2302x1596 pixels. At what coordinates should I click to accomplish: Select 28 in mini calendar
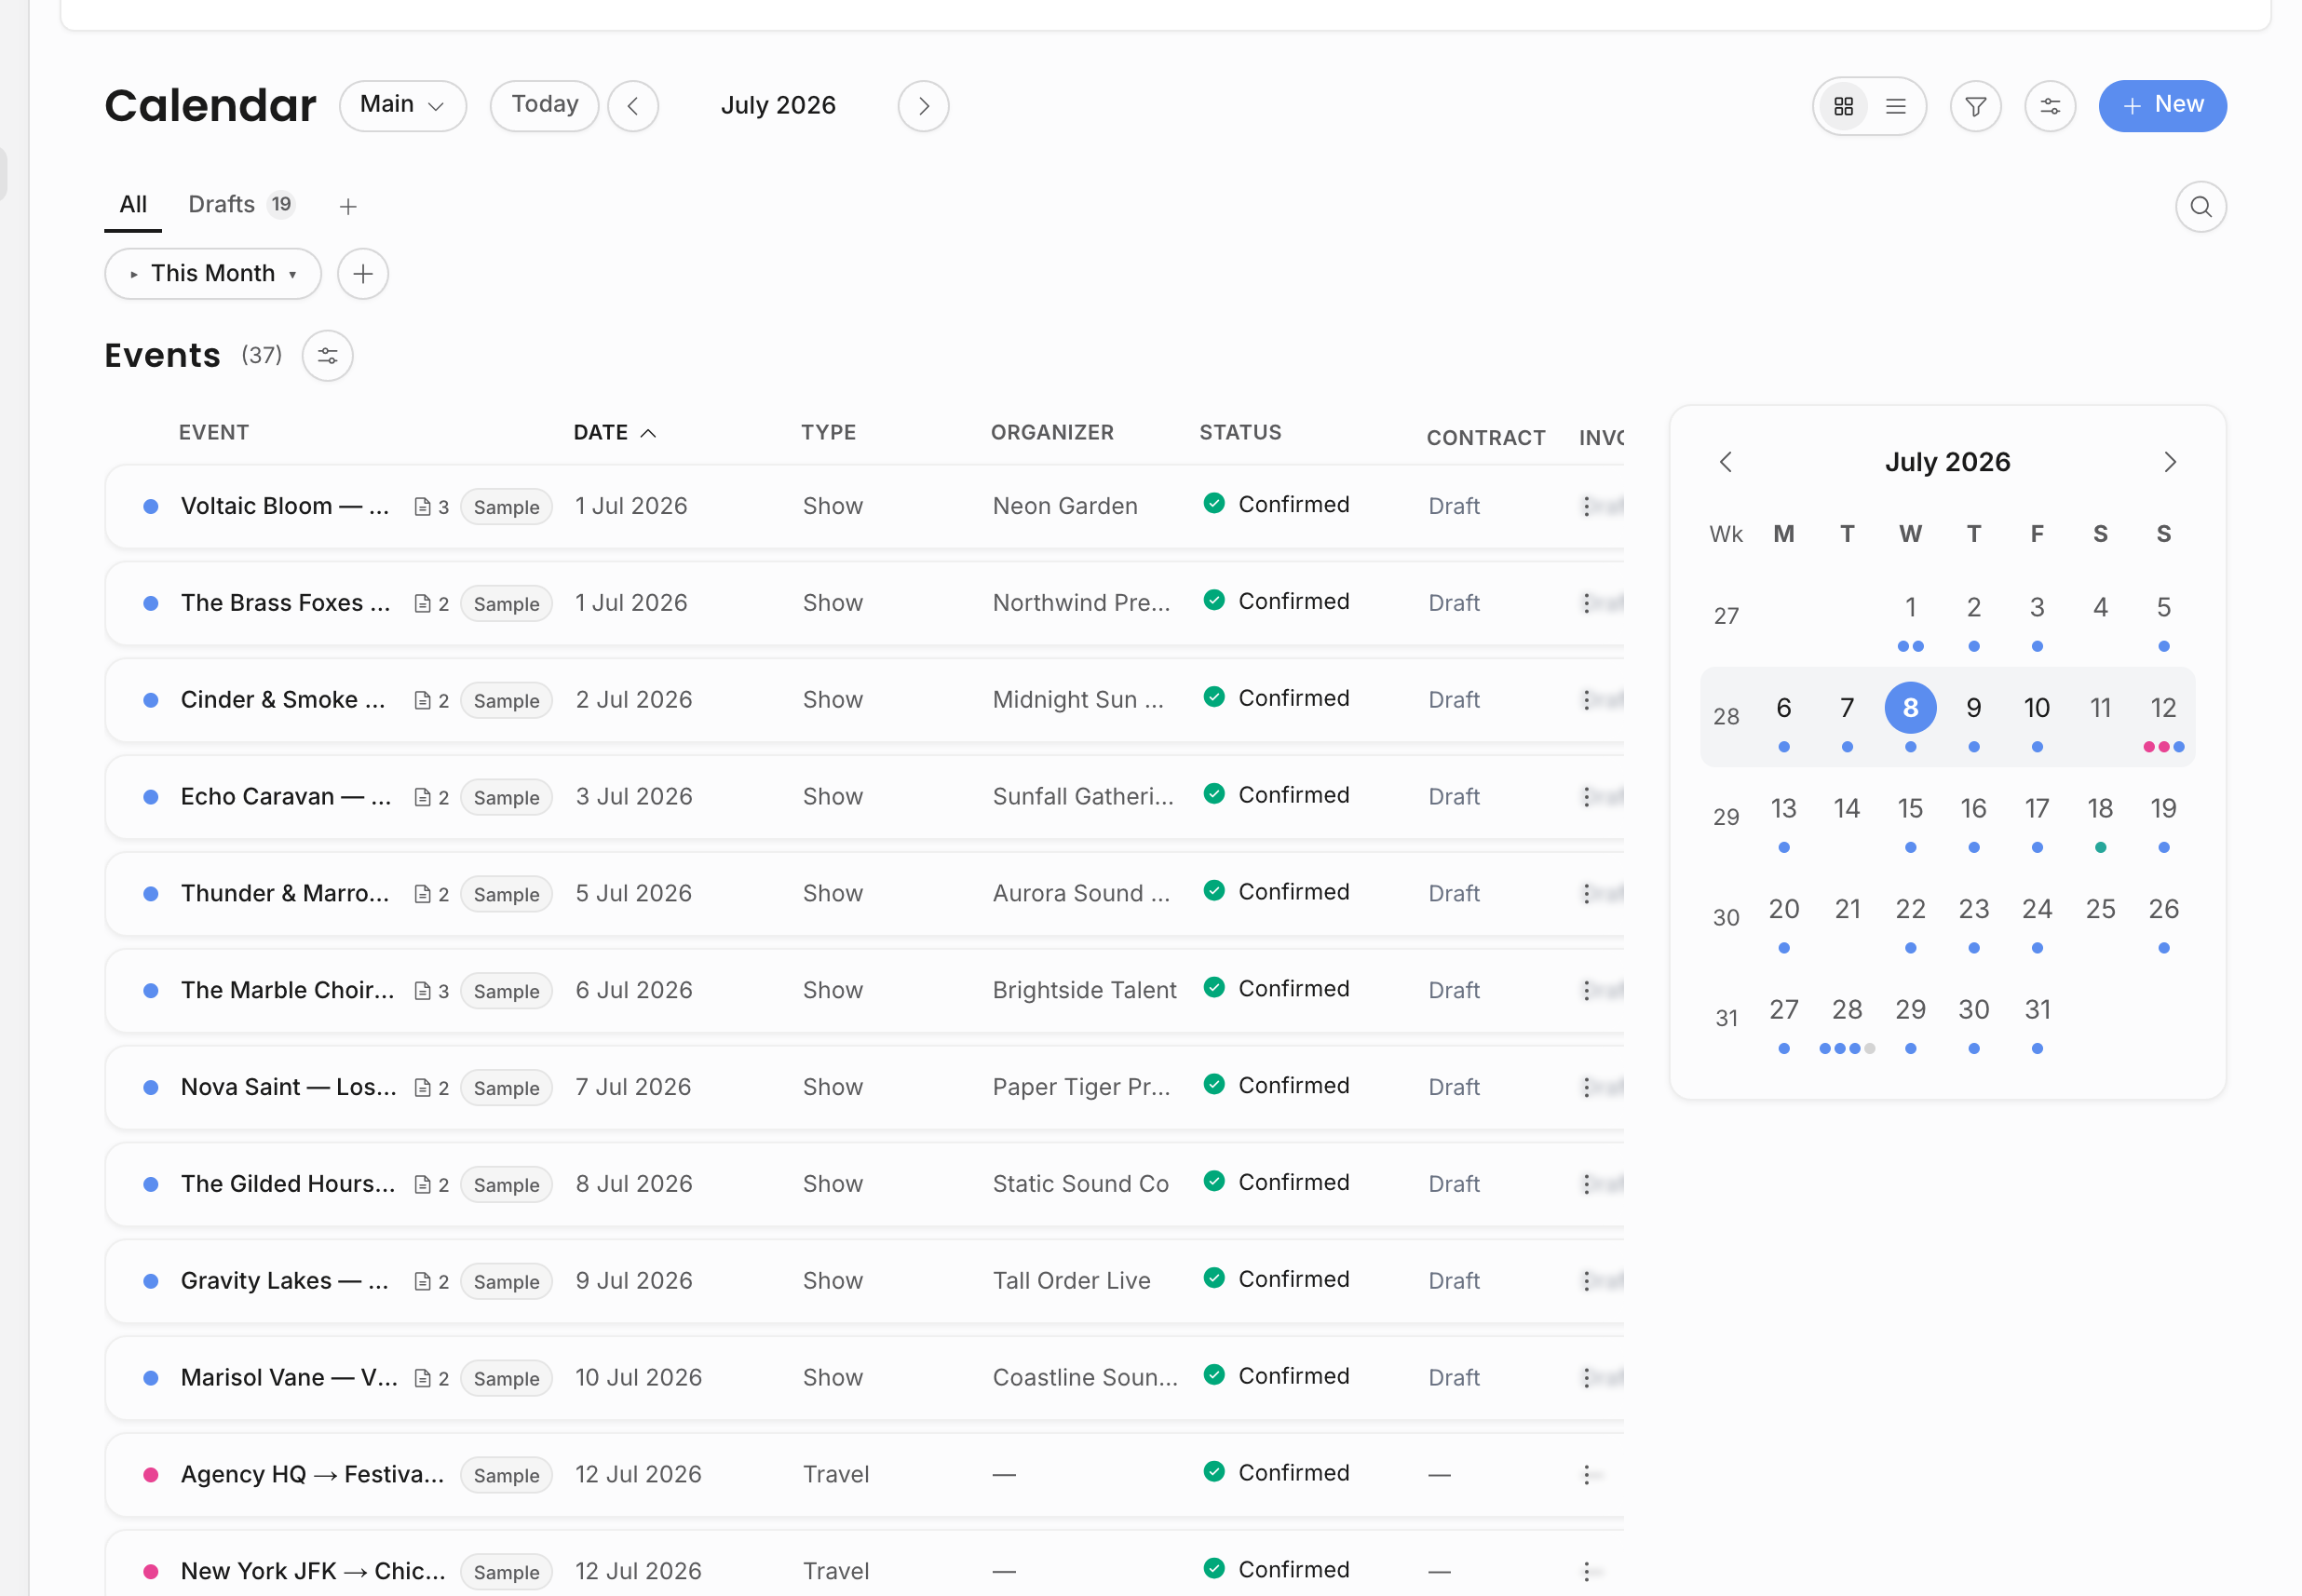tap(1846, 1010)
